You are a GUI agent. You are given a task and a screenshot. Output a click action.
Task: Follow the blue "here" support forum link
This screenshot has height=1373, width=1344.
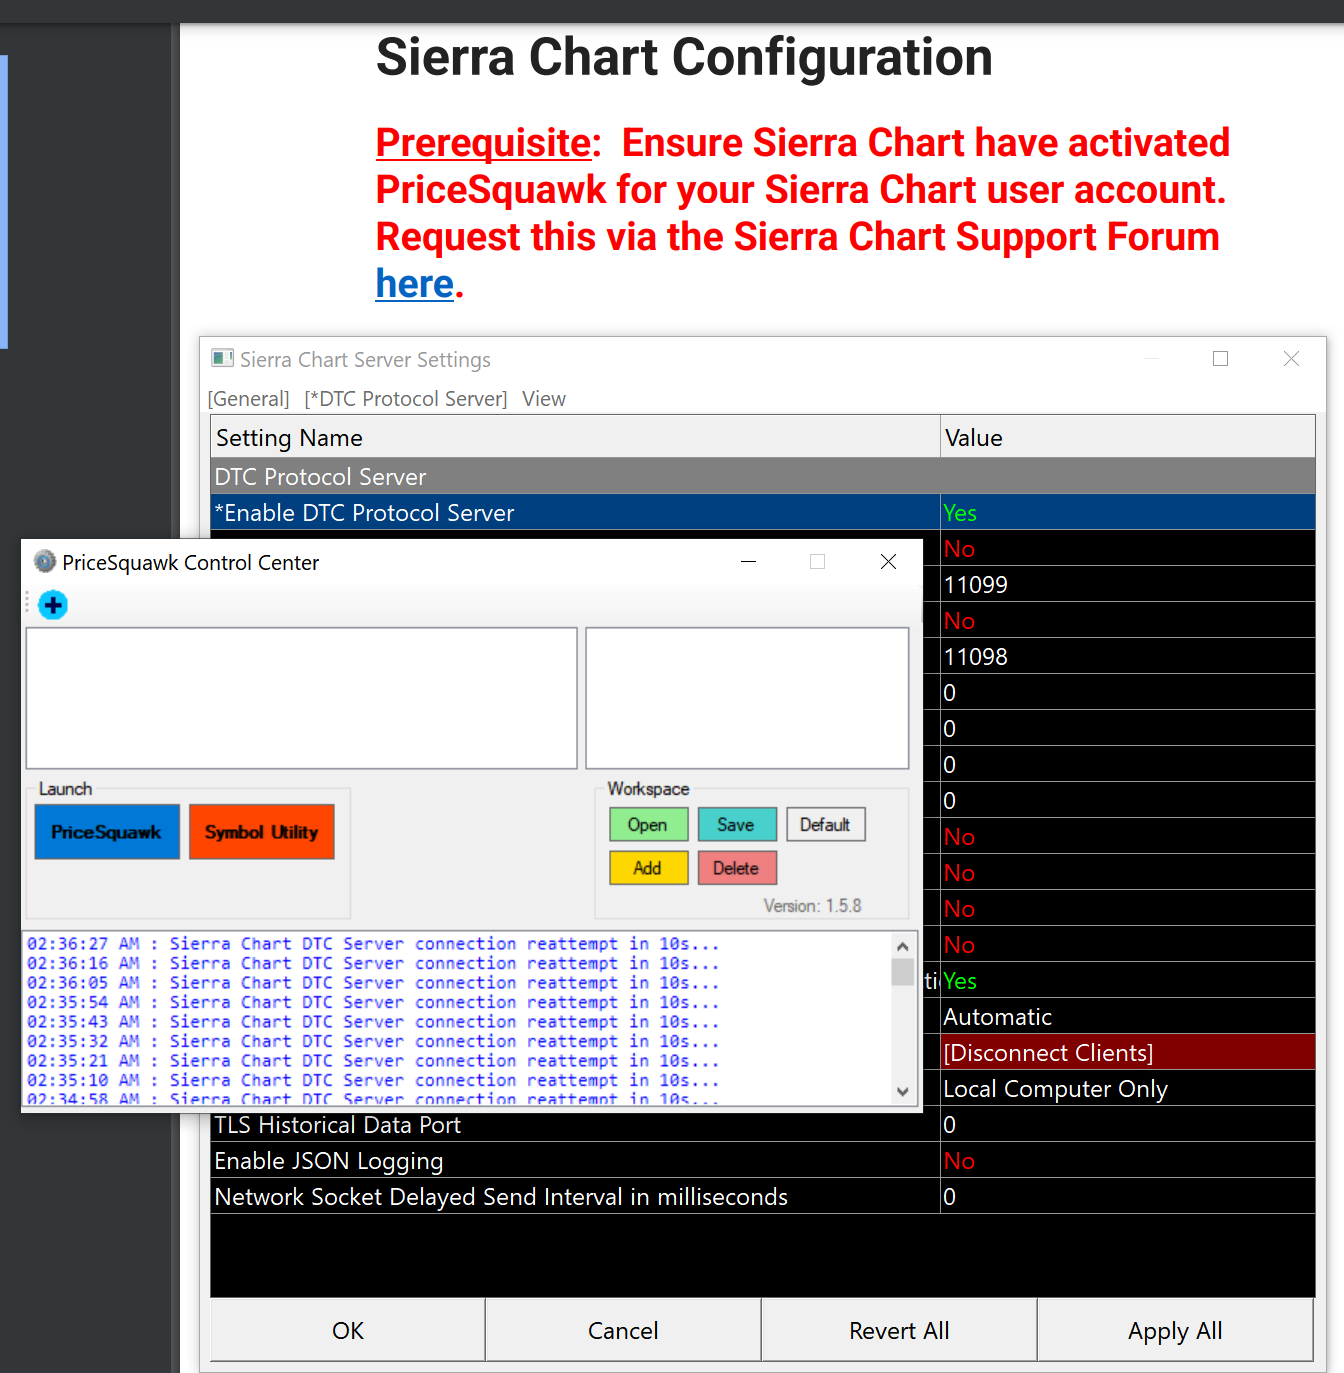pos(415,284)
